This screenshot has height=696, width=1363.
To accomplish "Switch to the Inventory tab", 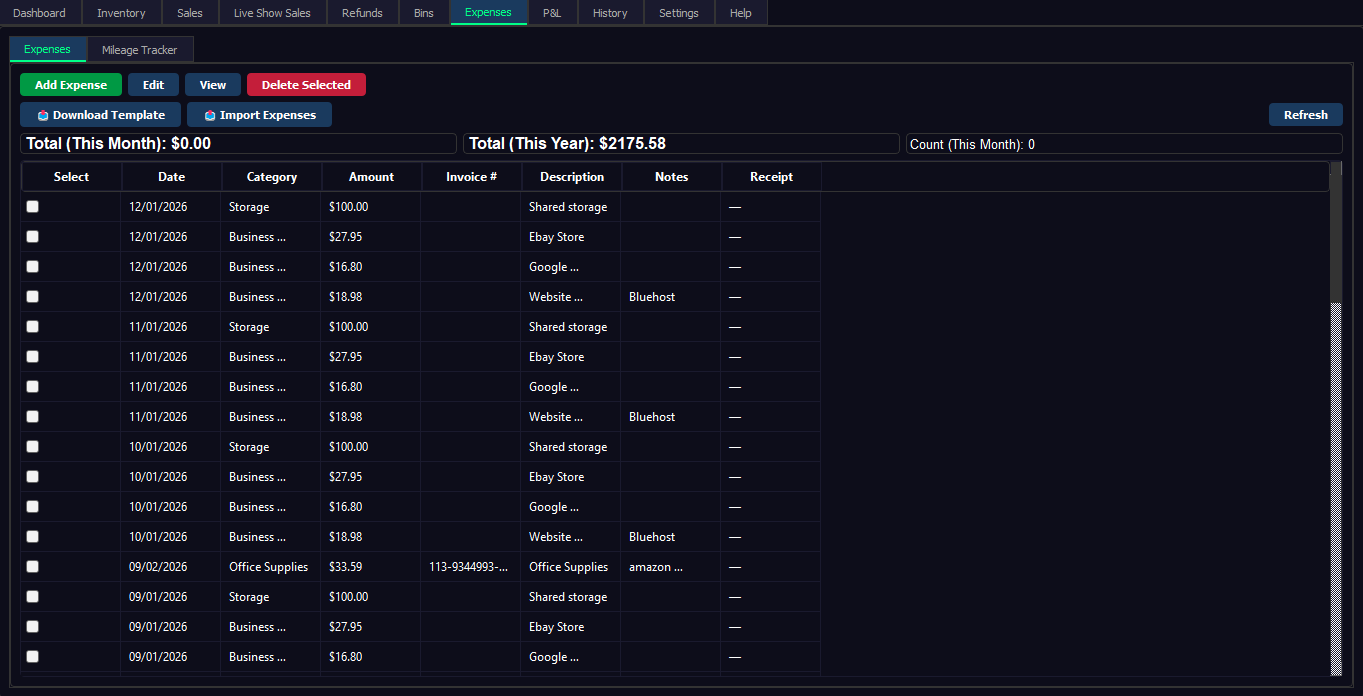I will point(121,13).
